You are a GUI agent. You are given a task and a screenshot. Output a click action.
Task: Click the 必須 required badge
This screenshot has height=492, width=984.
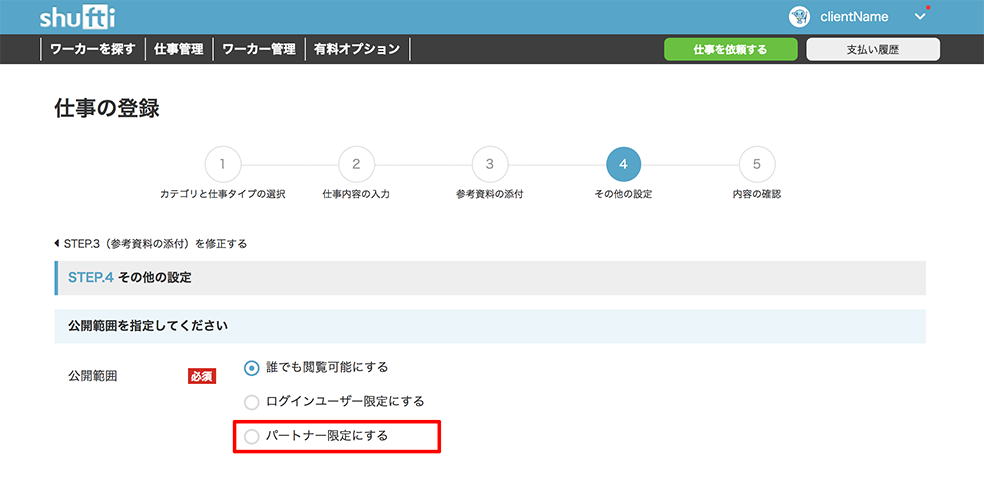(x=202, y=377)
